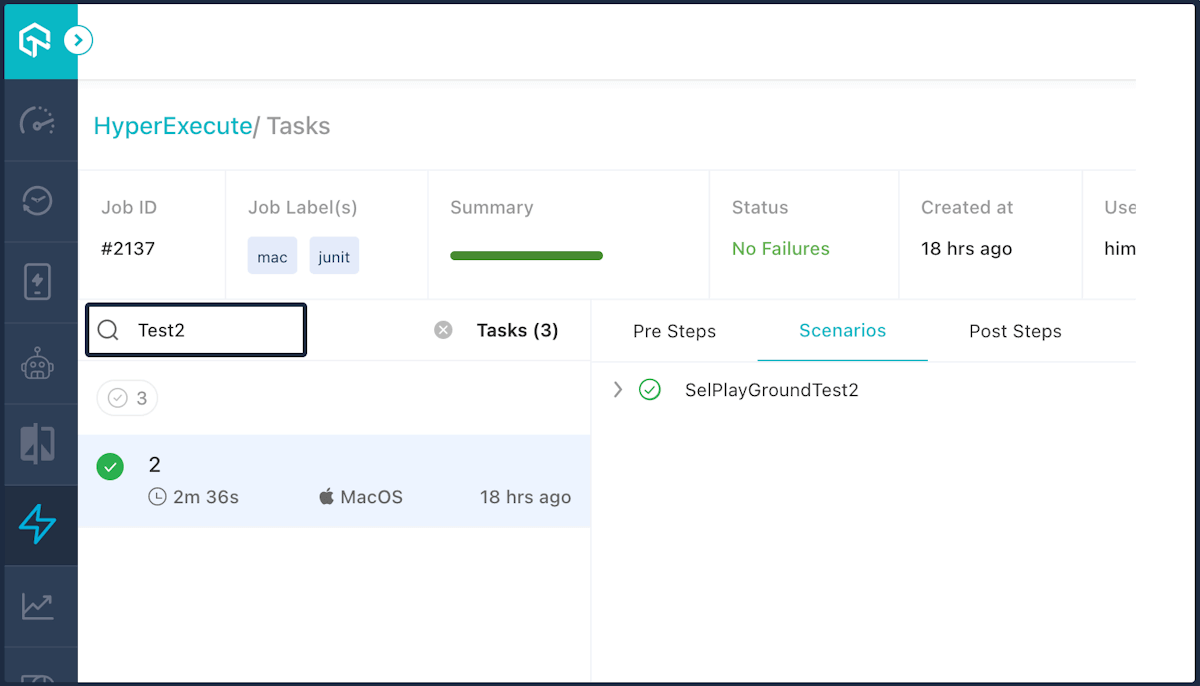The image size is (1200, 686).
Task: Open the Automation robot icon
Action: [x=38, y=364]
